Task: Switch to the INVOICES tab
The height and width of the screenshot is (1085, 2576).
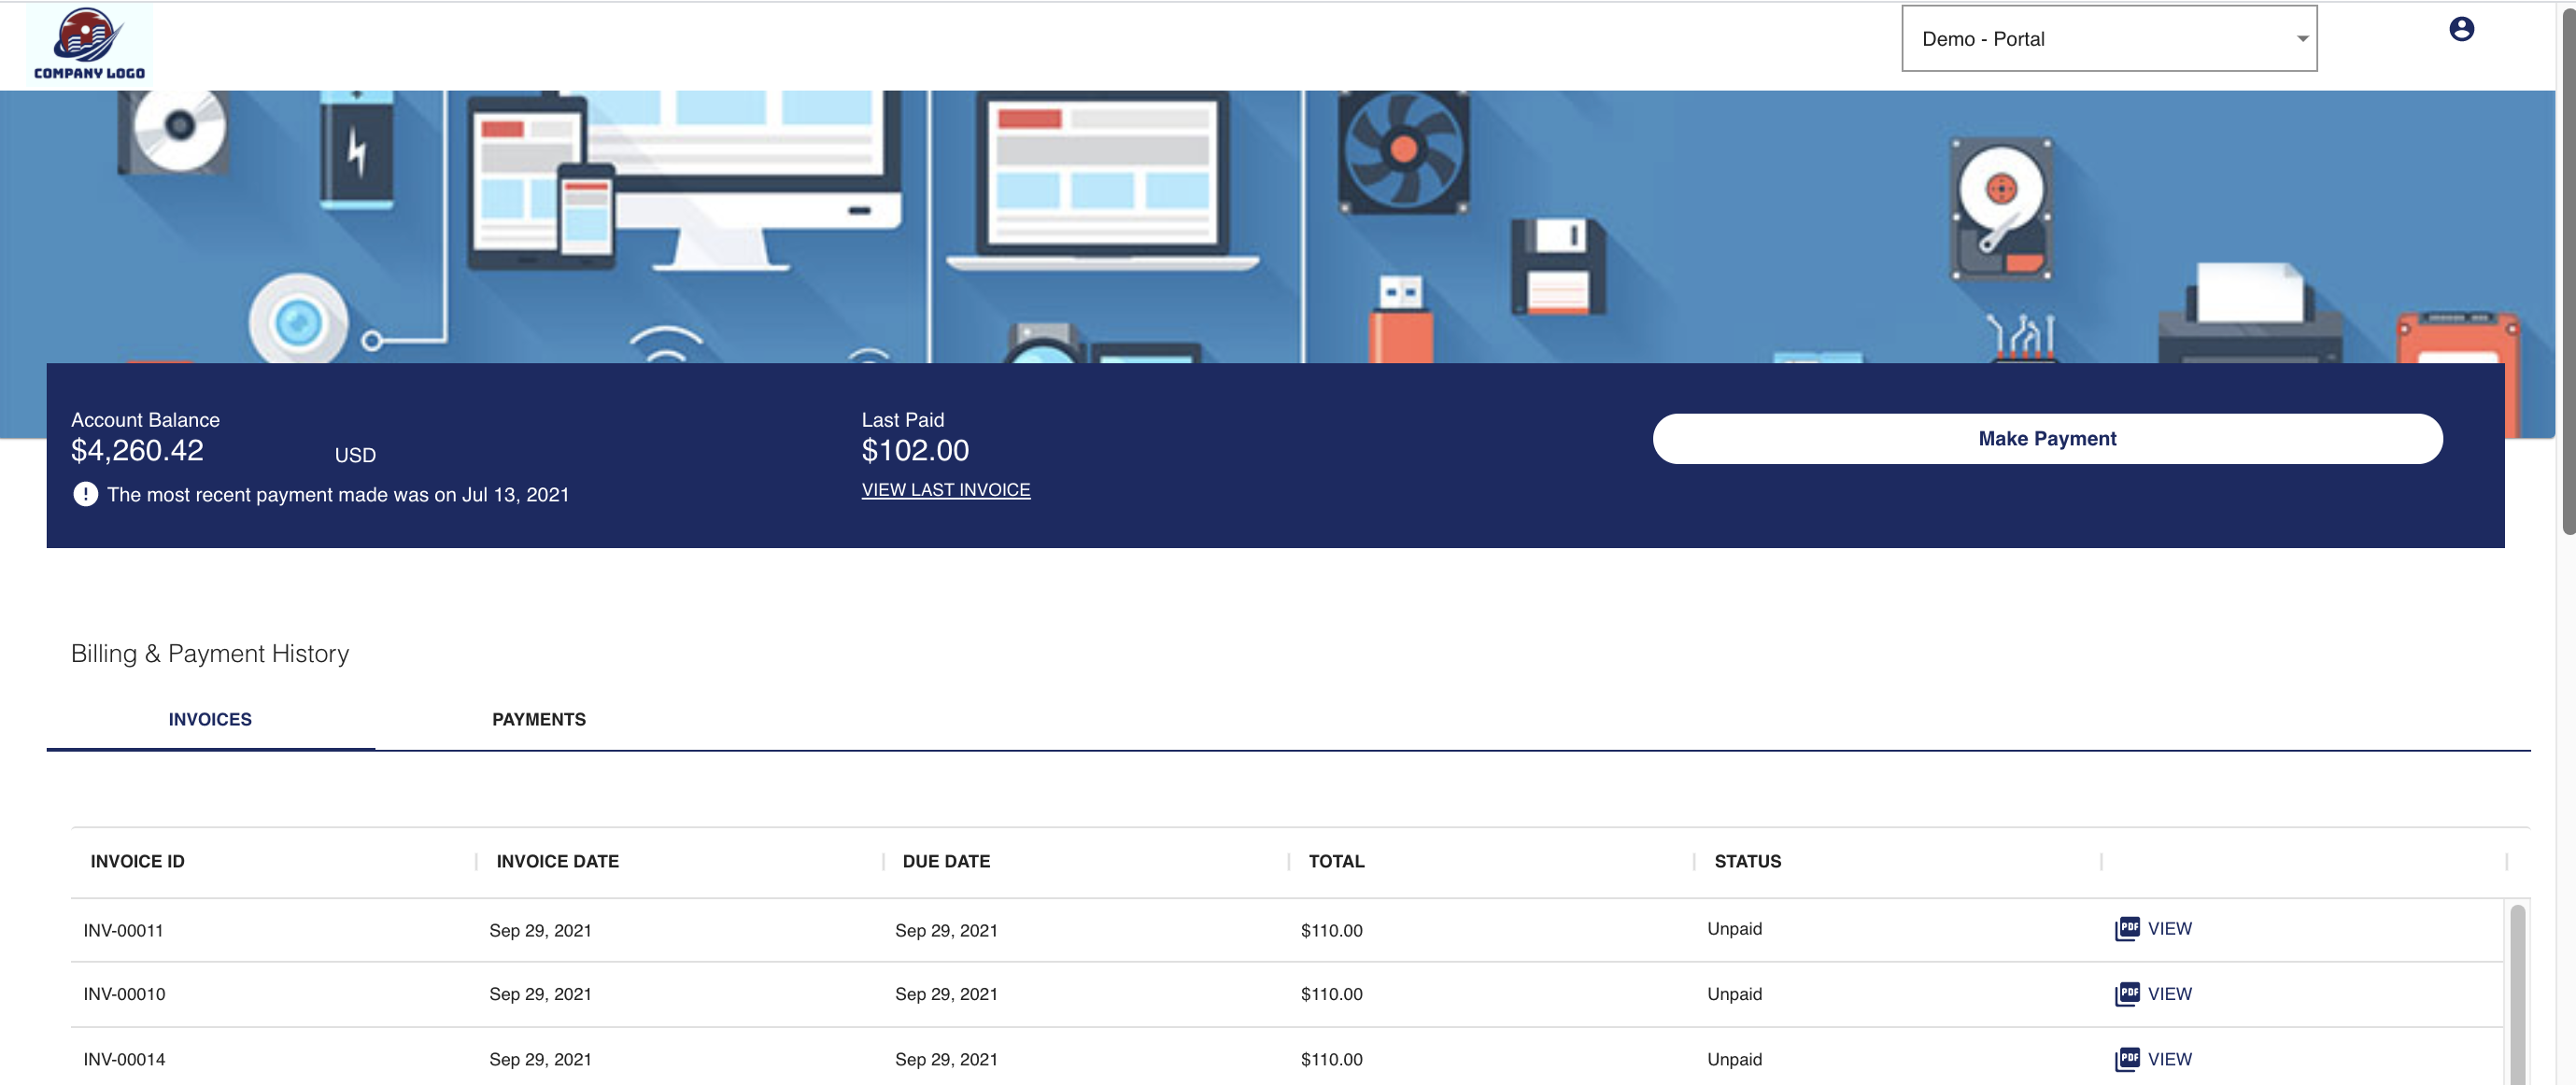Action: (x=210, y=719)
